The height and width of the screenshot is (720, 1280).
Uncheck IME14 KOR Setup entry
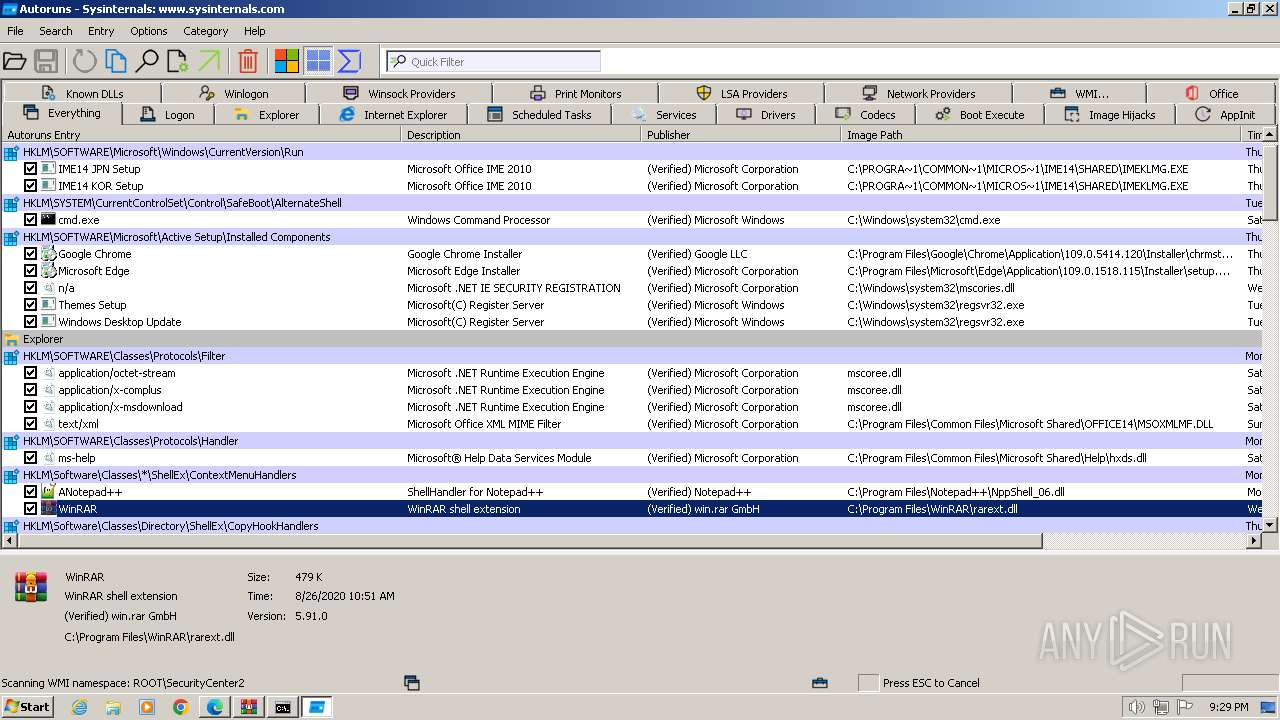coord(30,186)
